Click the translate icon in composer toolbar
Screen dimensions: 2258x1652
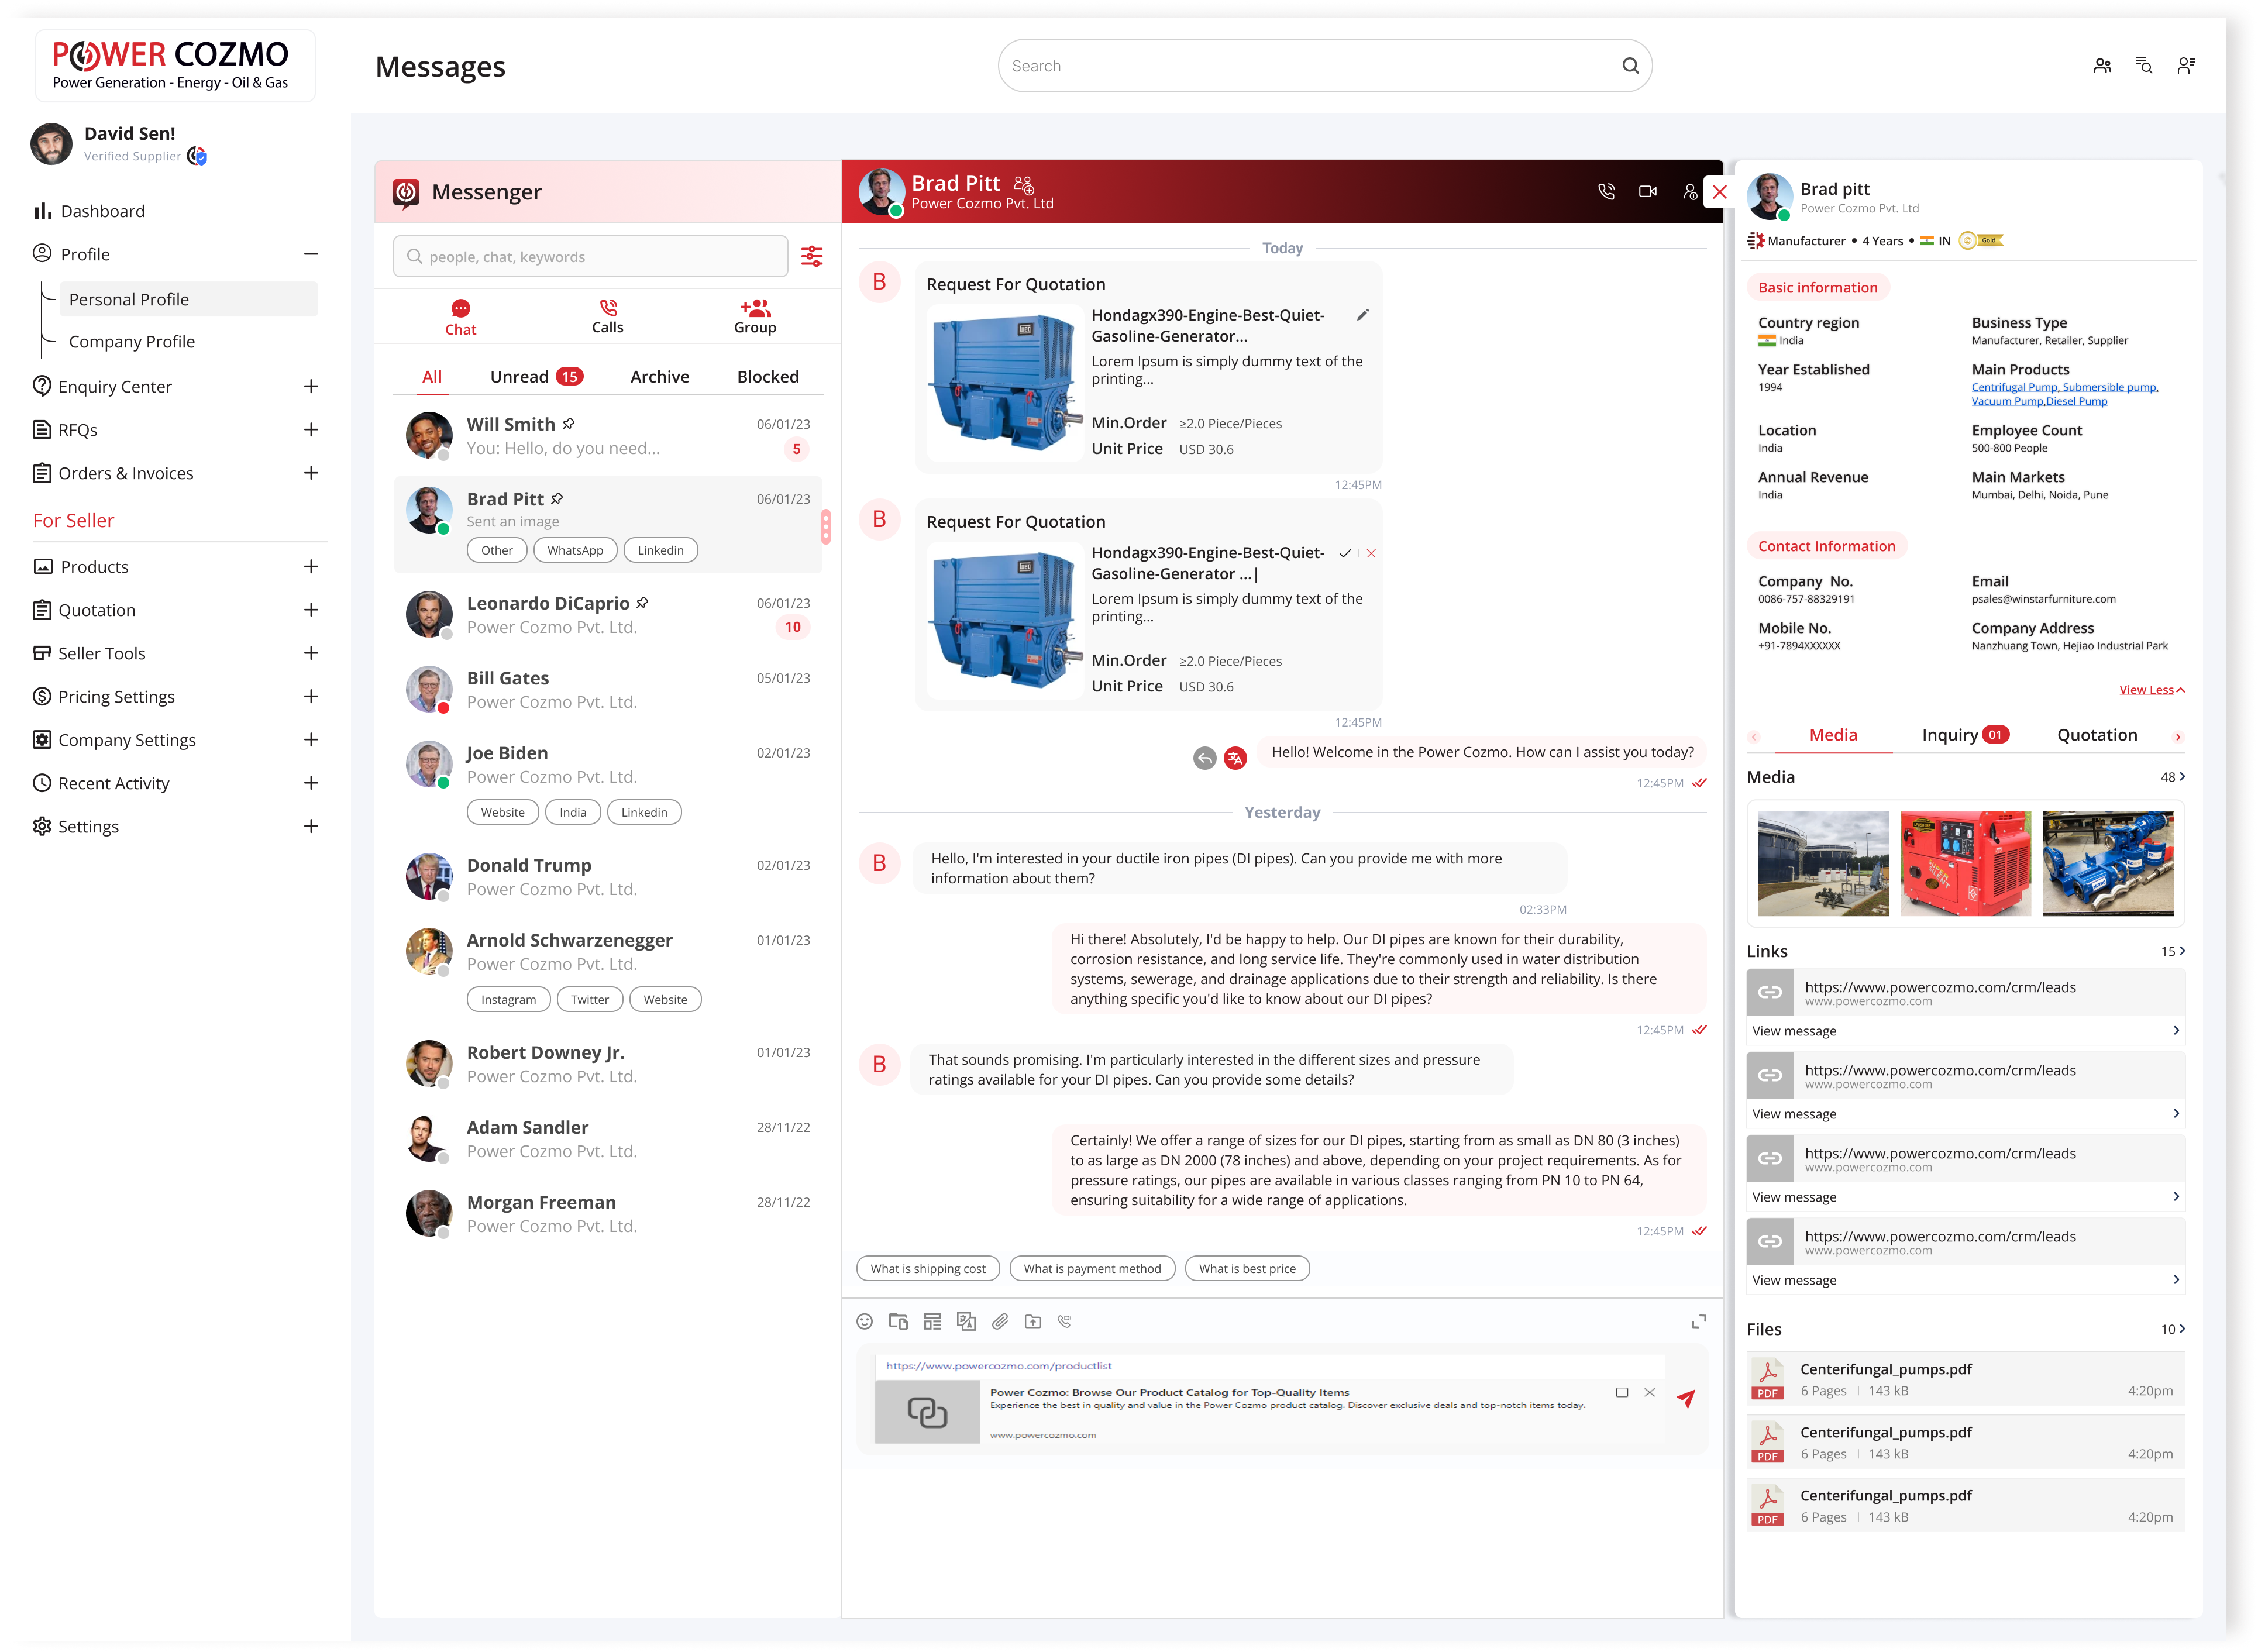(x=966, y=1321)
